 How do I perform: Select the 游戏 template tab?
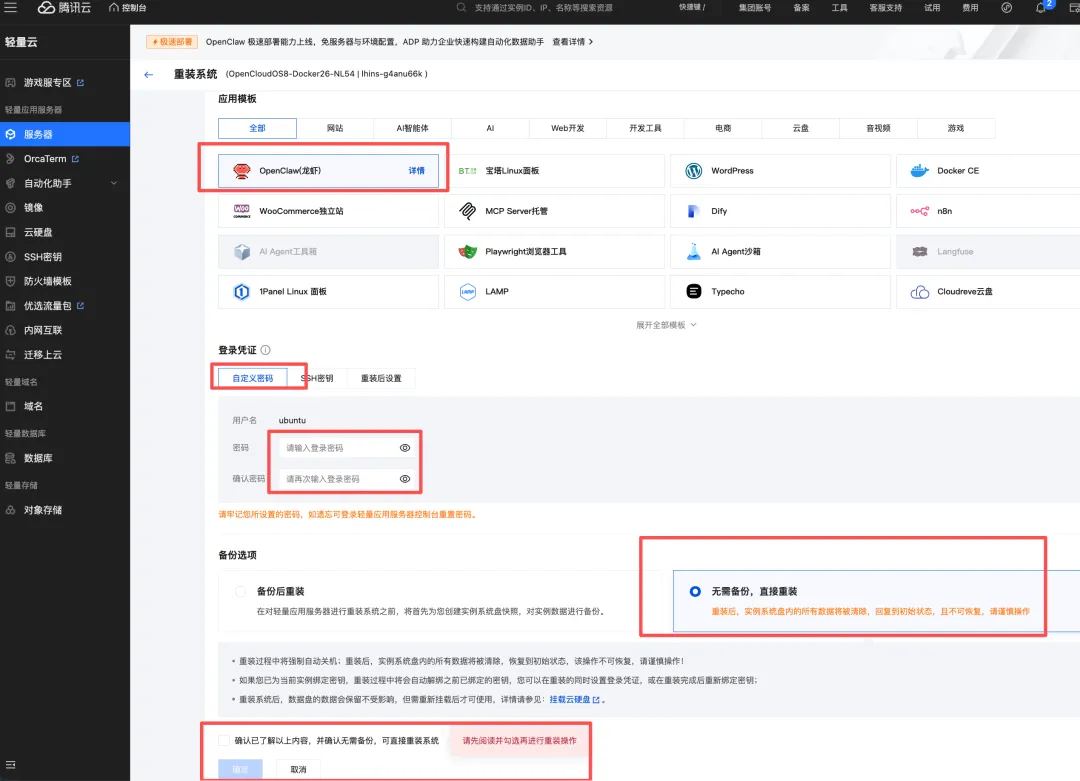pyautogui.click(x=956, y=128)
